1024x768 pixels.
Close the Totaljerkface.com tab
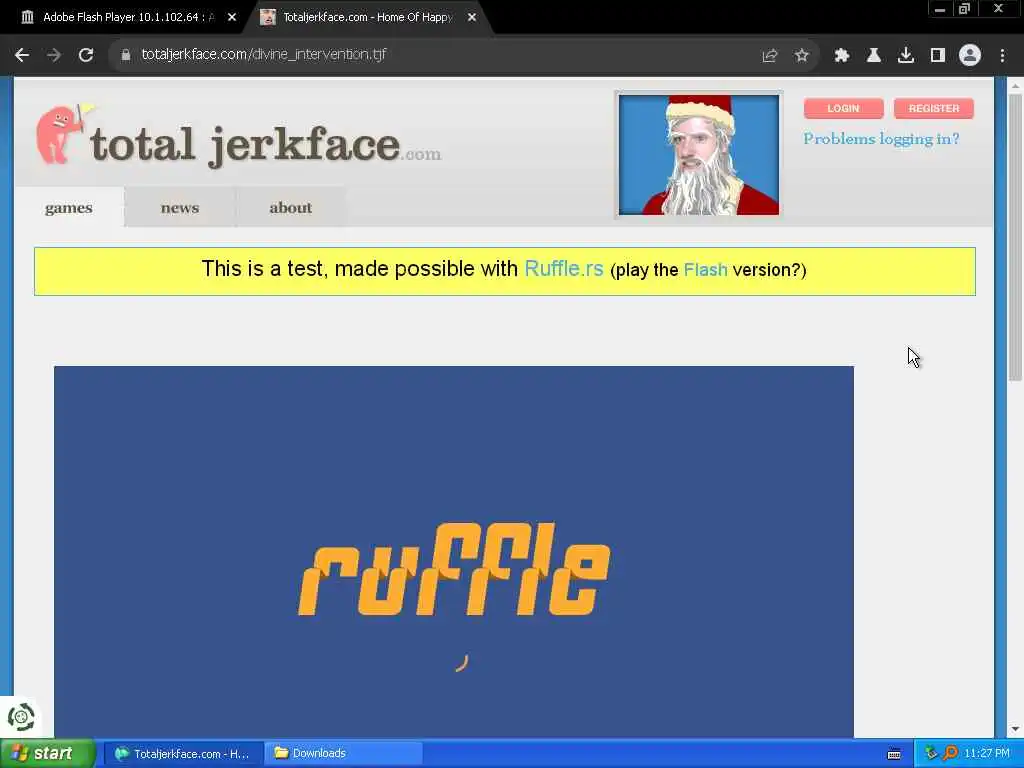click(472, 18)
